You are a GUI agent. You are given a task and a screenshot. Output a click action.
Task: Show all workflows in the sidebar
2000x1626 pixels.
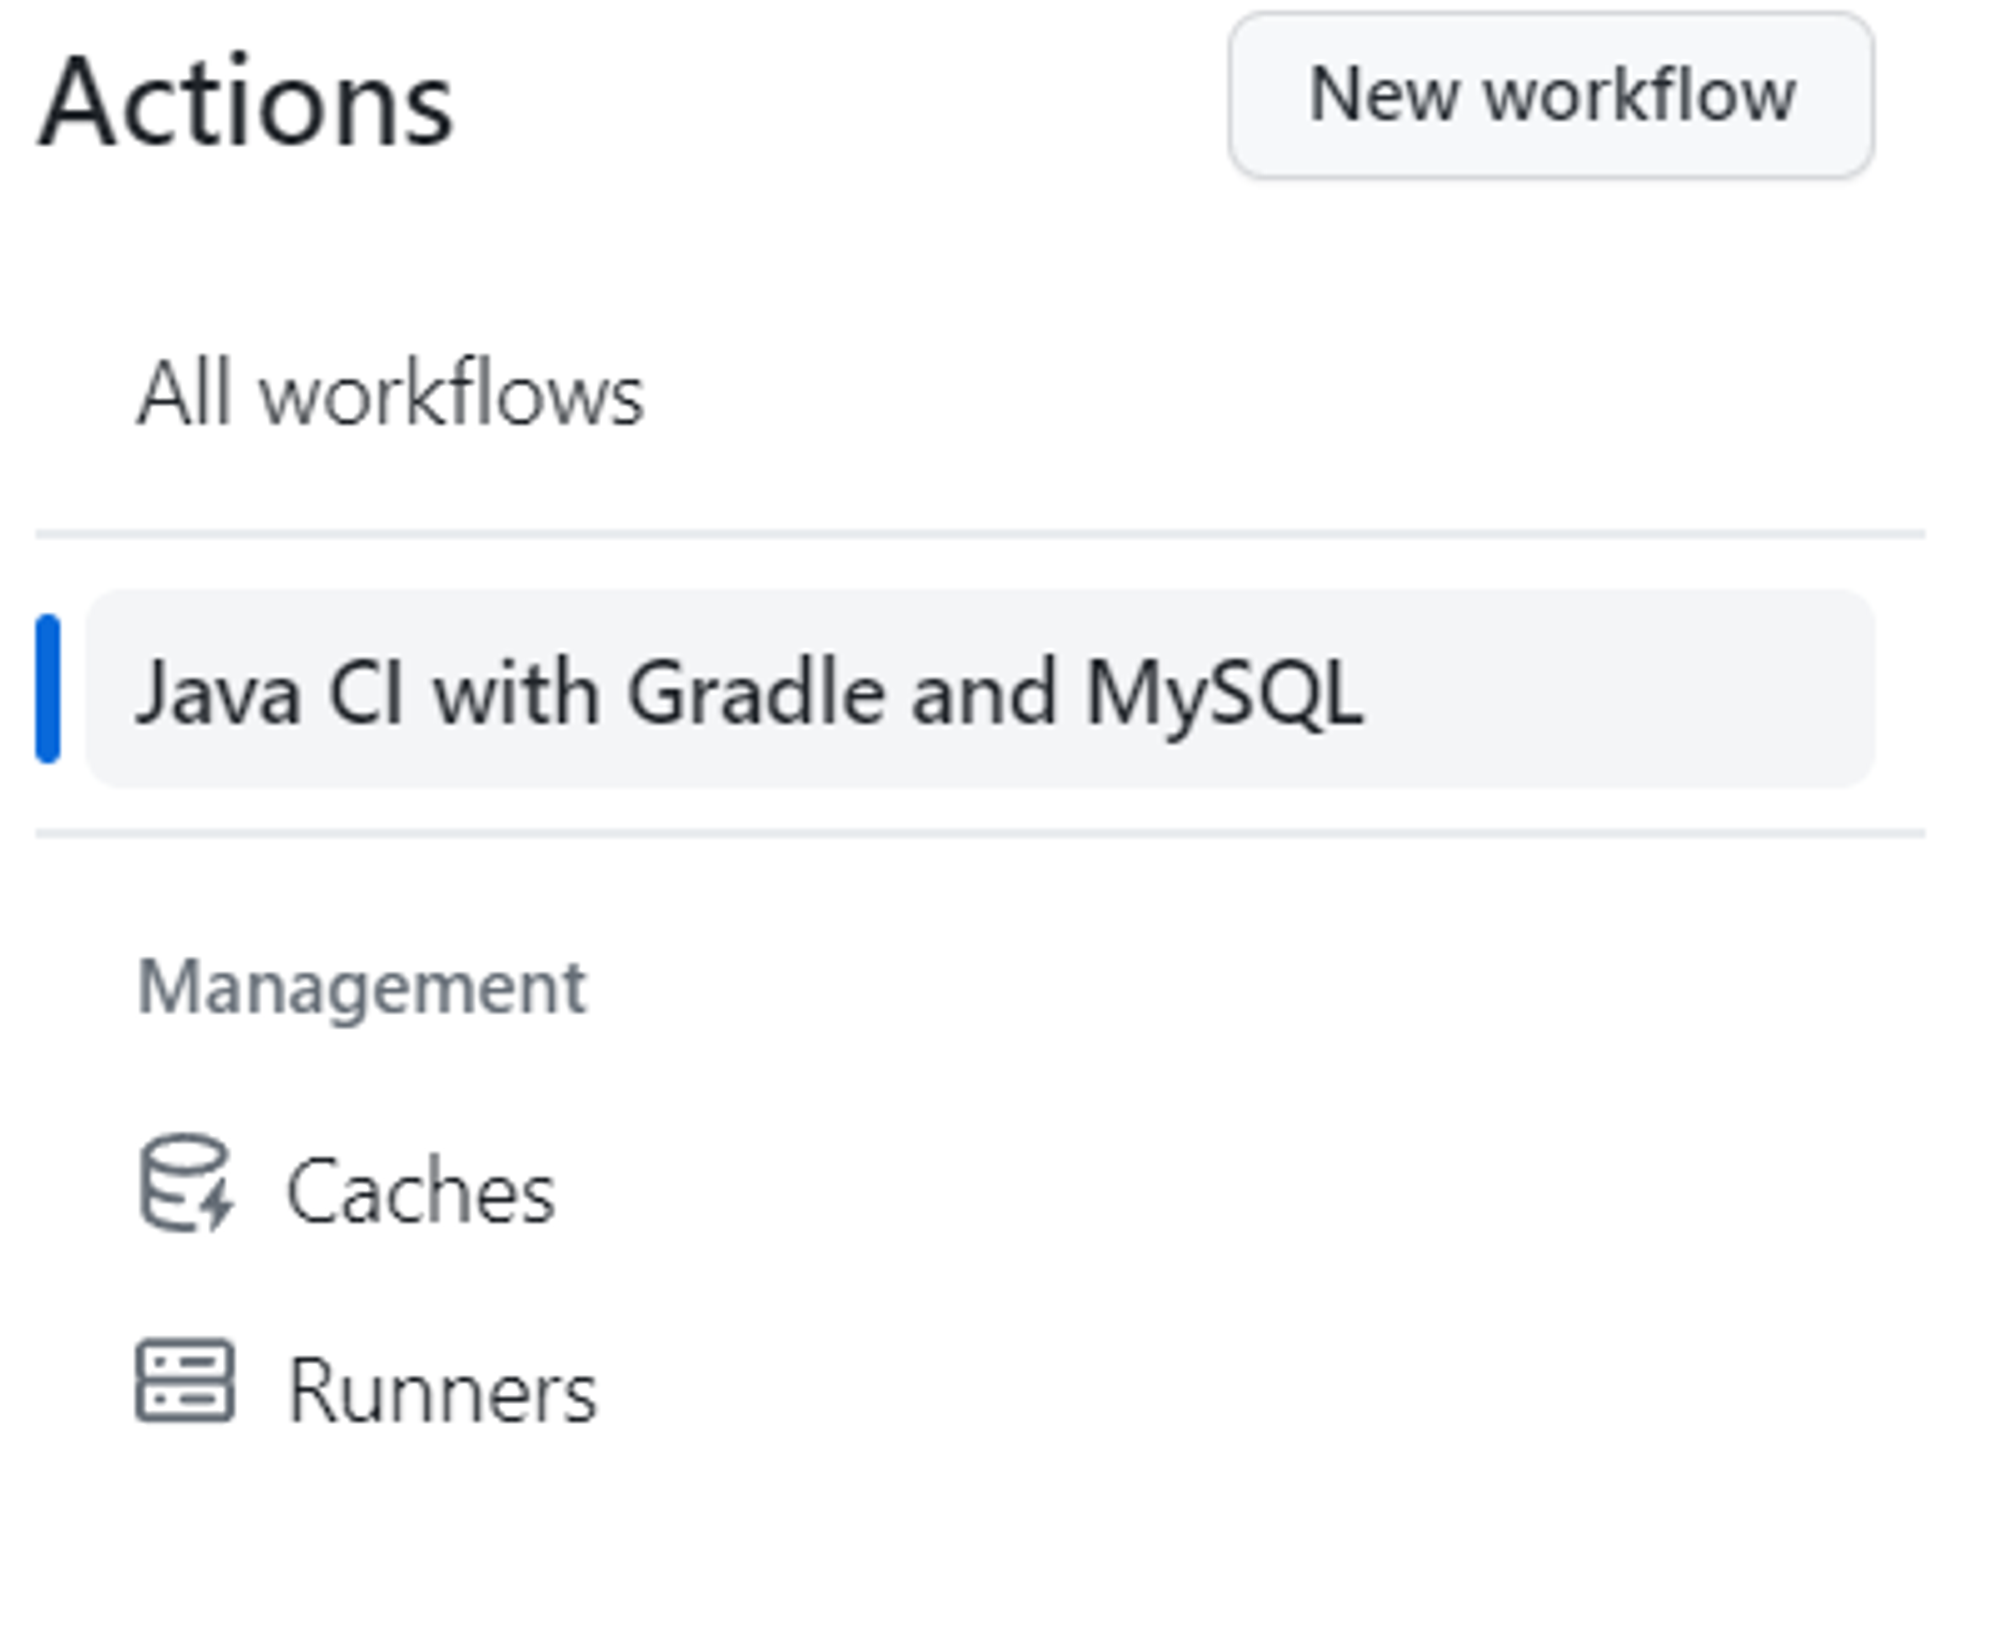point(390,394)
